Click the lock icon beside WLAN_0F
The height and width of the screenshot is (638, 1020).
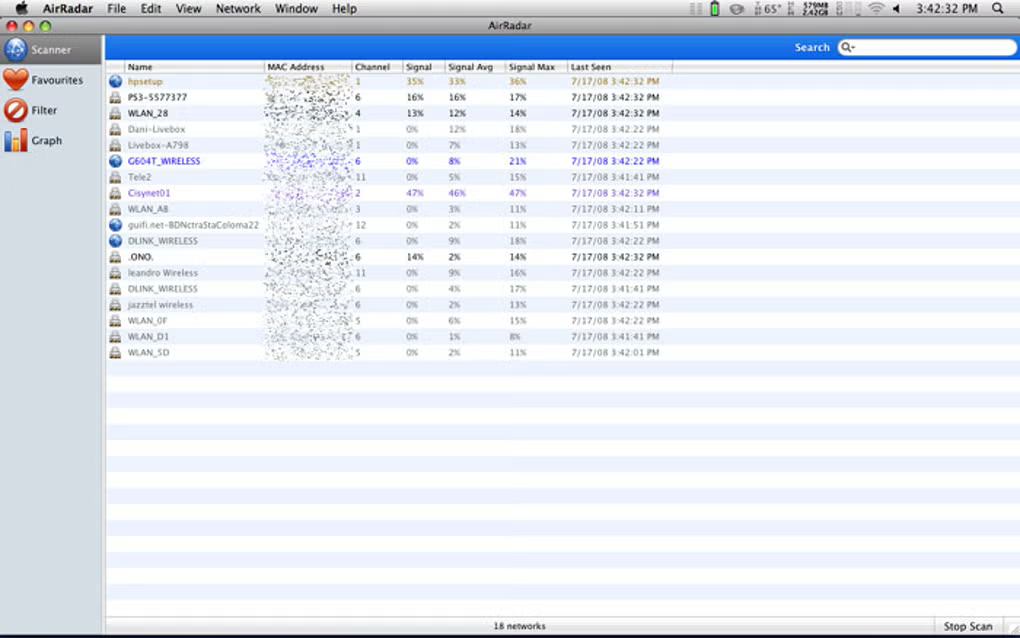tap(115, 321)
